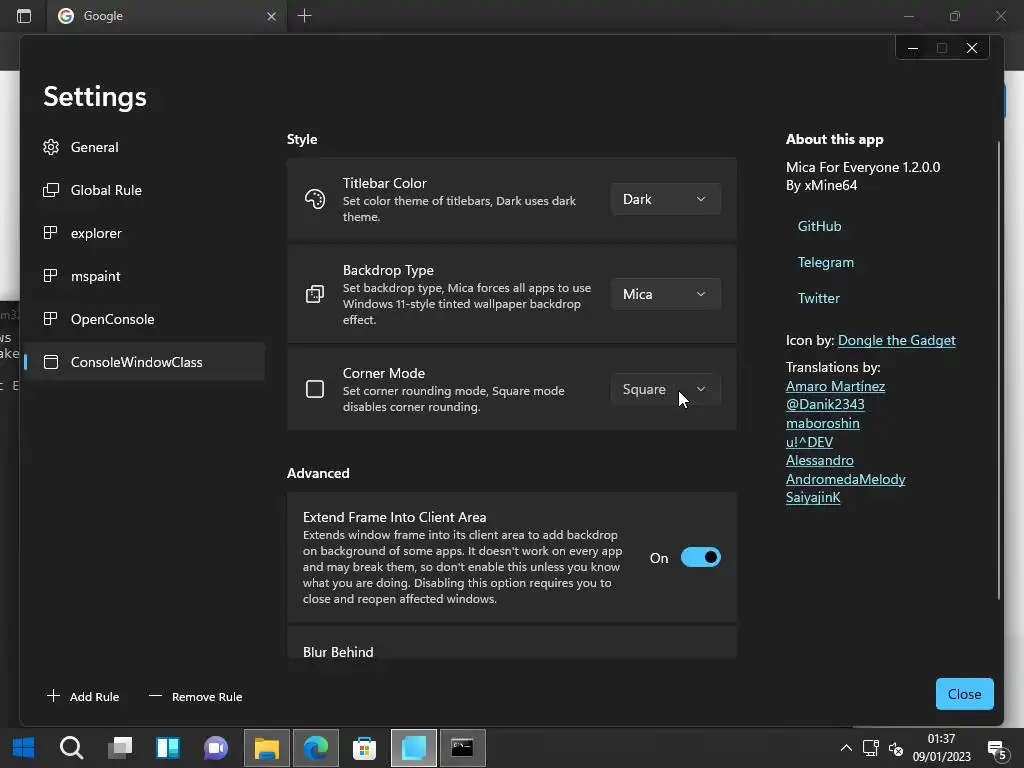Click the Edge tab actions icon

pos(24,16)
